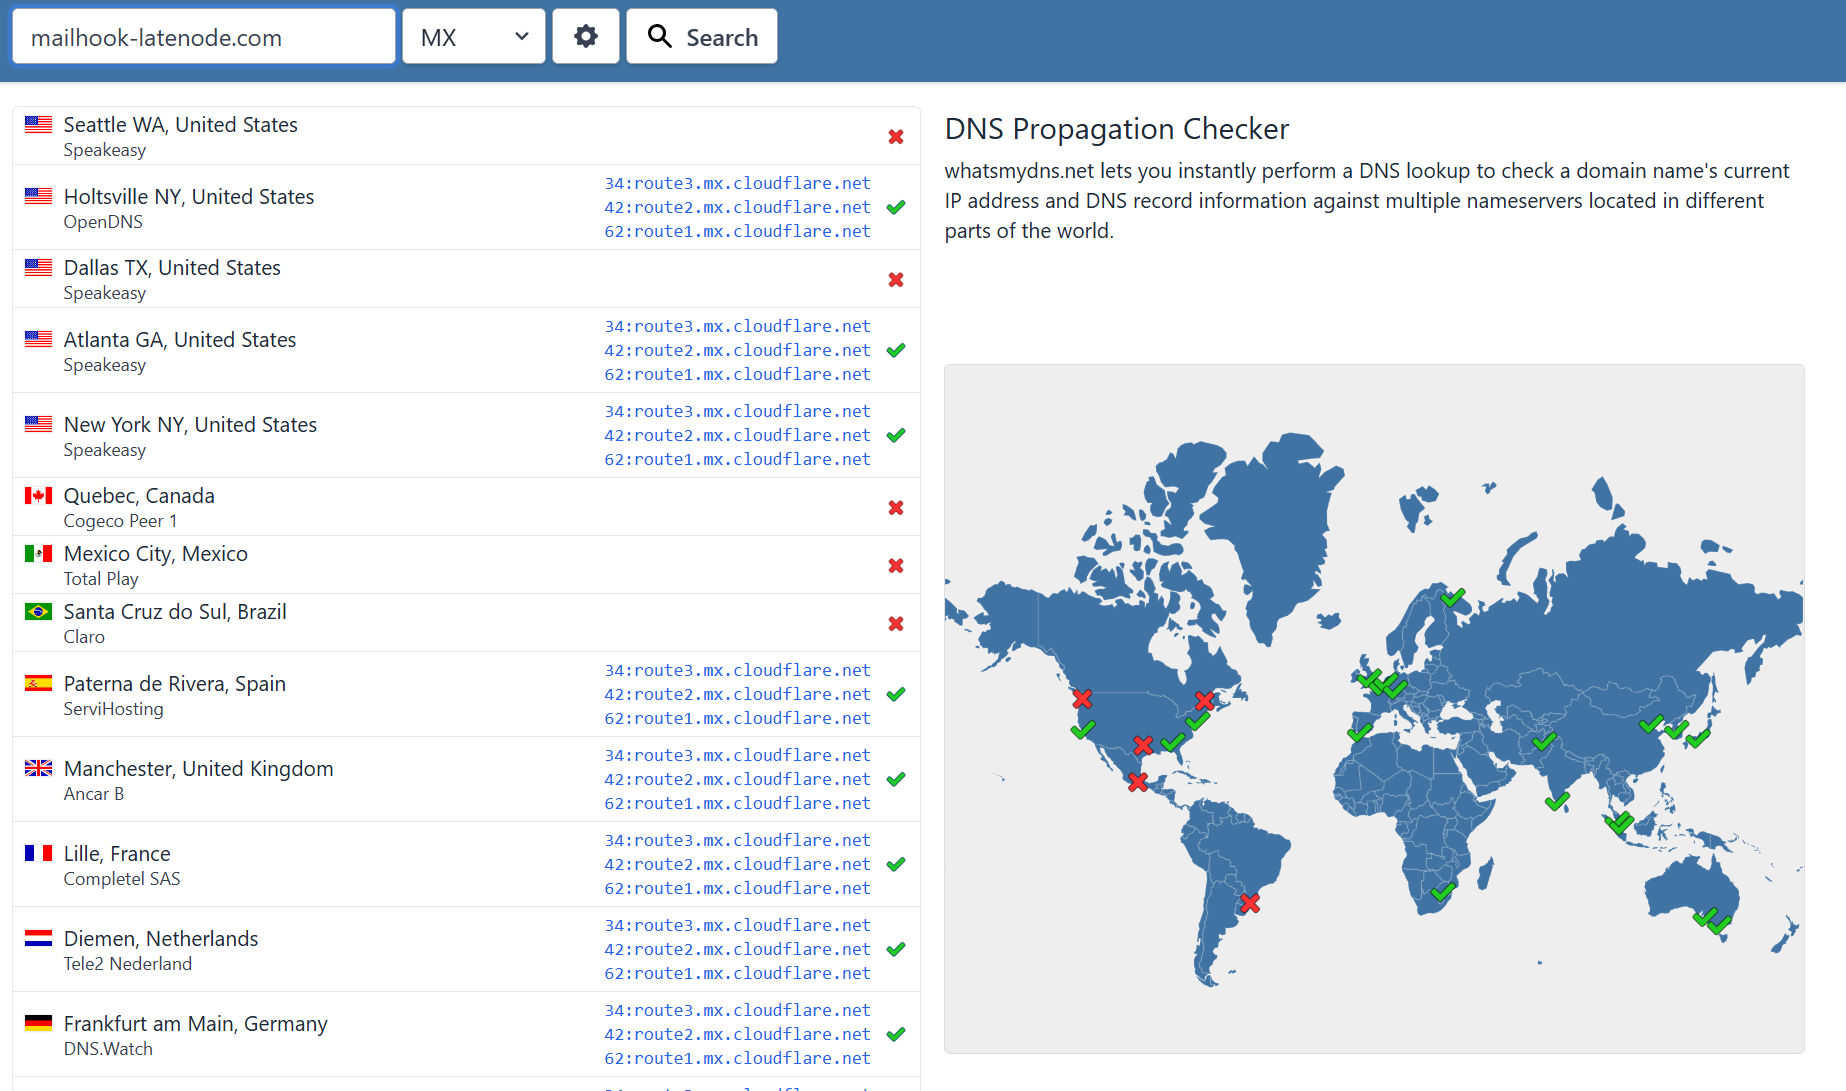Open 62:route1 link in New York NY row
Screen dimensions: 1846x1091
(x=737, y=459)
